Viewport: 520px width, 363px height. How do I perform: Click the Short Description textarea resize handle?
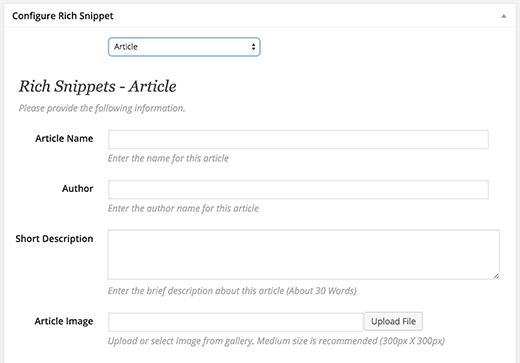[x=496, y=276]
